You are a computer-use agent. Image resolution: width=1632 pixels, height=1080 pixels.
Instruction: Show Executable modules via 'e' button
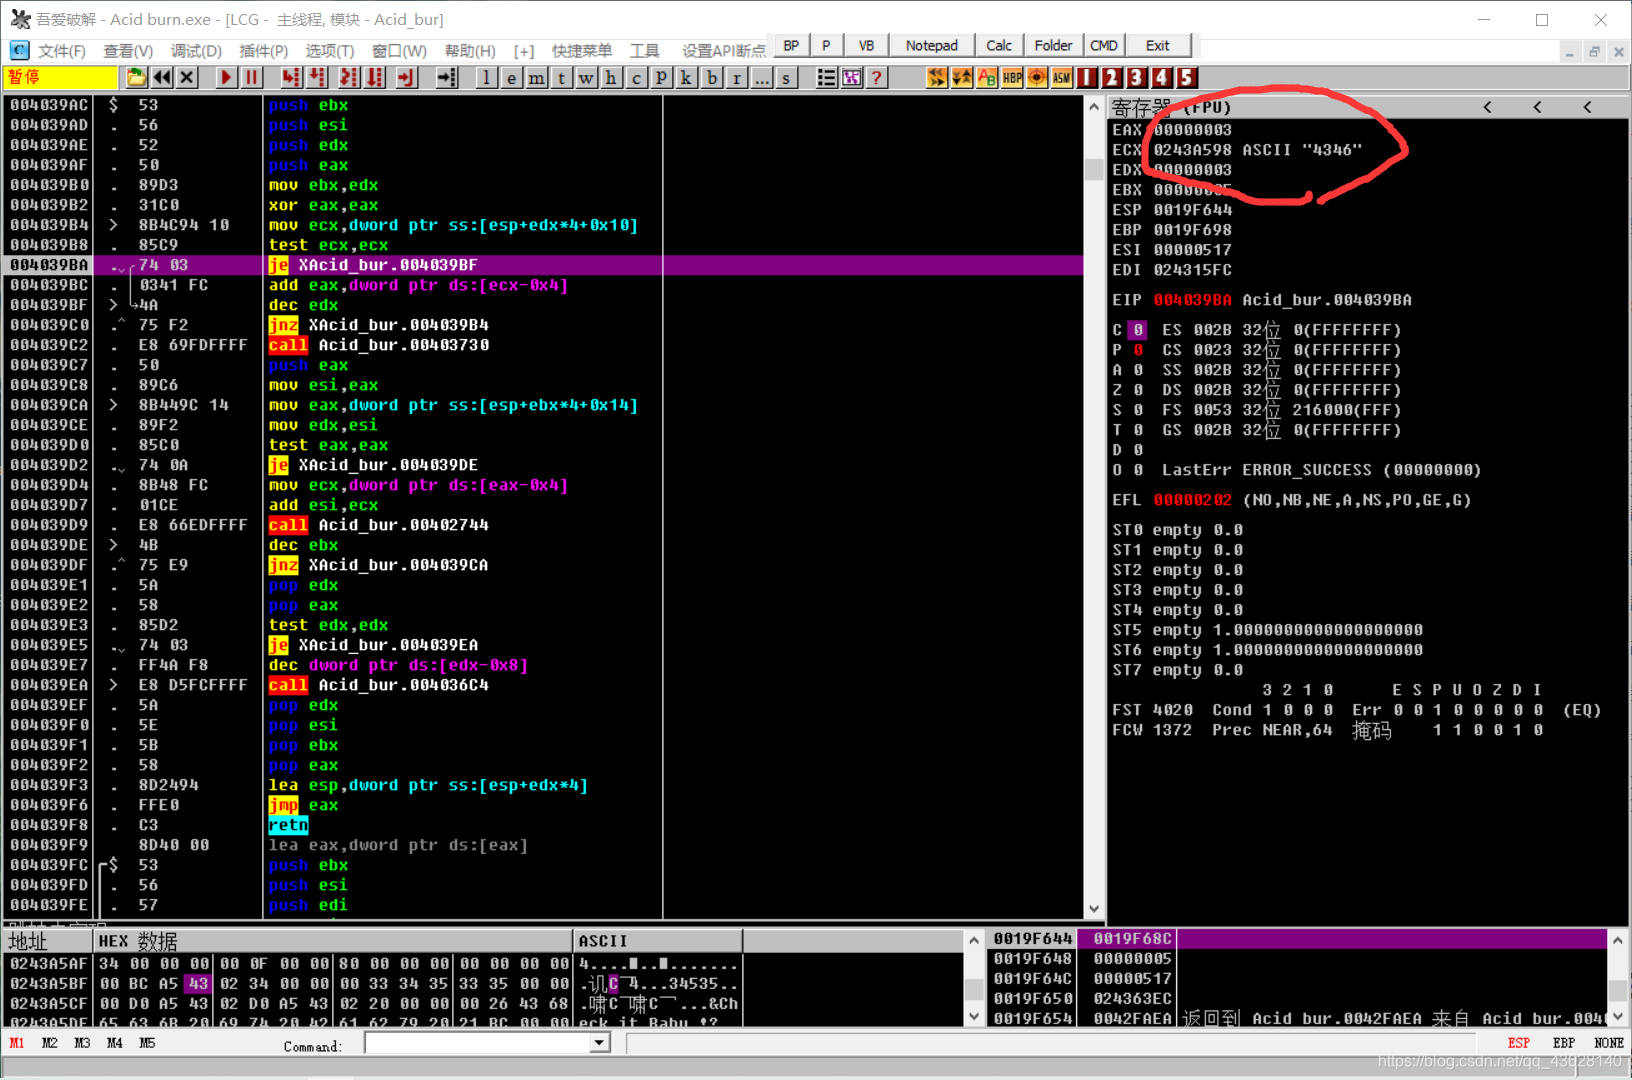[512, 77]
